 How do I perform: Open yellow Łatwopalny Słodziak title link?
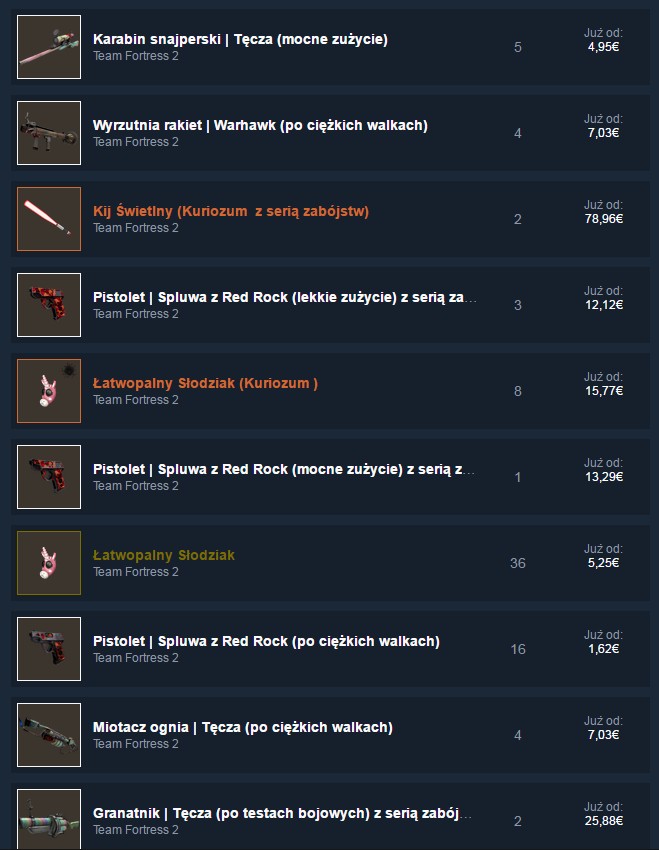coord(164,555)
